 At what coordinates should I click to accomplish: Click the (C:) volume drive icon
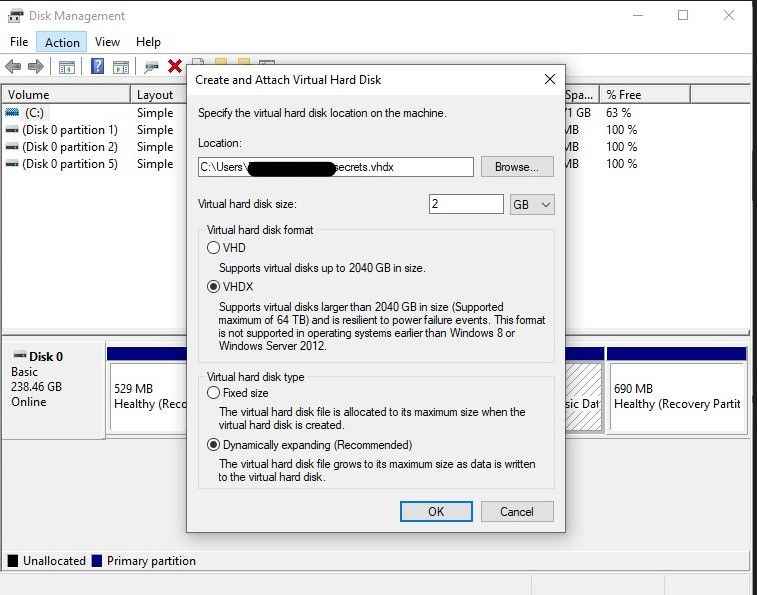(13, 113)
